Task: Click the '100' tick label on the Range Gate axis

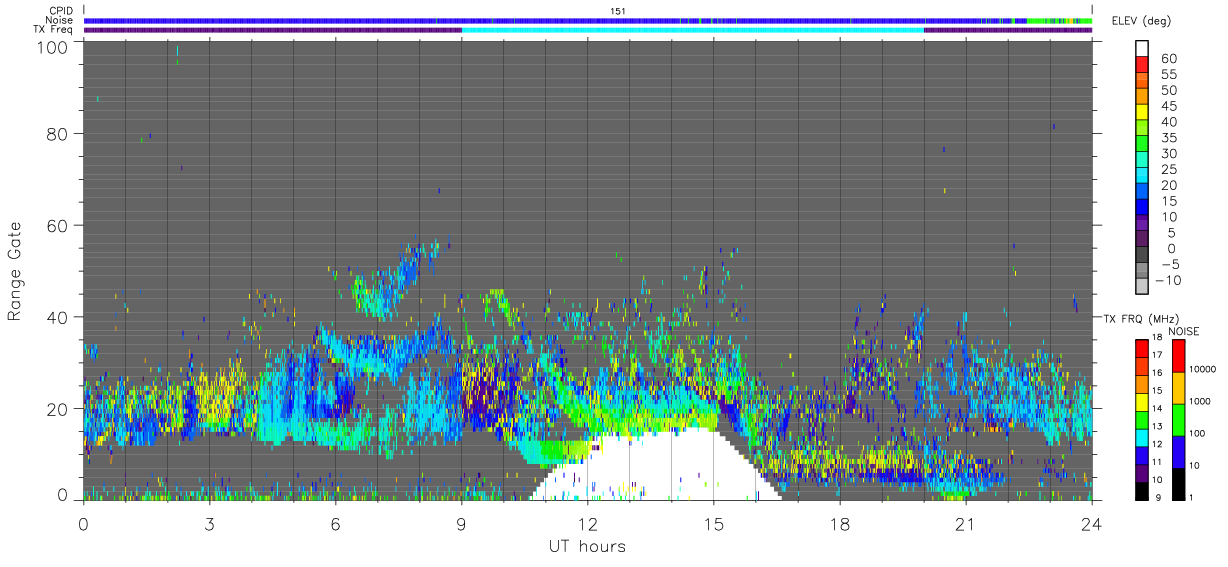Action: [x=54, y=46]
